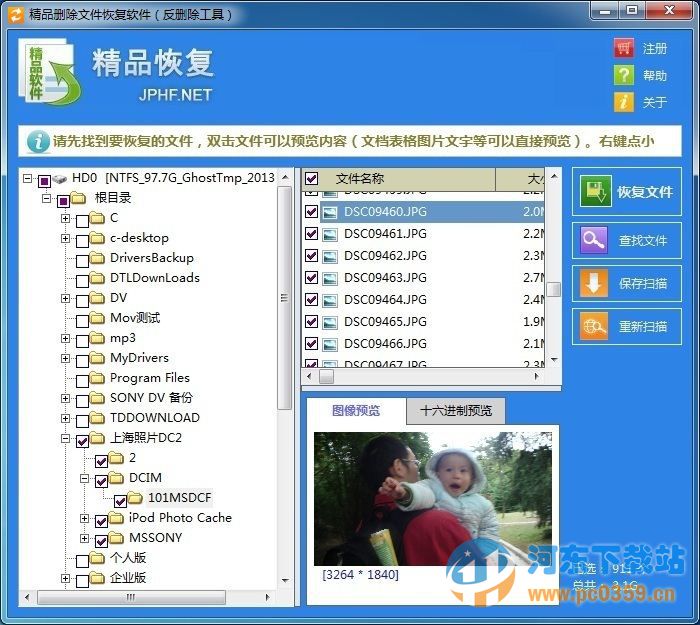Click the file list scroll-right arrow
The width and height of the screenshot is (700, 625).
pos(537,376)
